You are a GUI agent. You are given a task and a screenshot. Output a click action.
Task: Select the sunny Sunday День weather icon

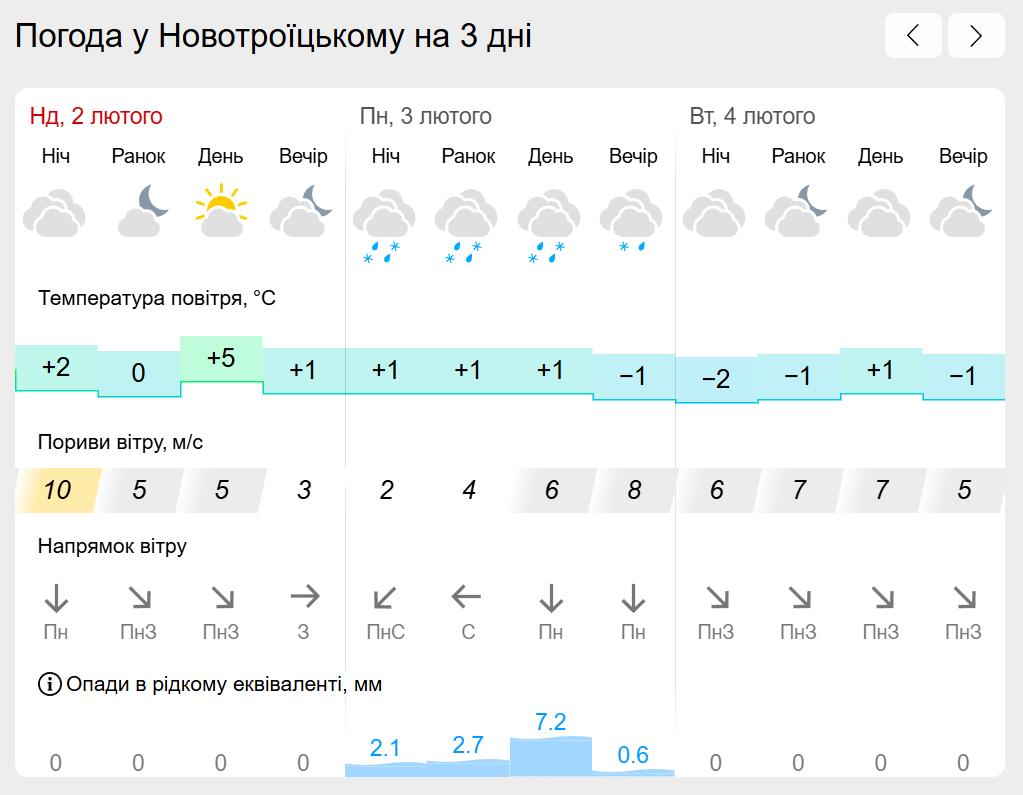pyautogui.click(x=221, y=210)
